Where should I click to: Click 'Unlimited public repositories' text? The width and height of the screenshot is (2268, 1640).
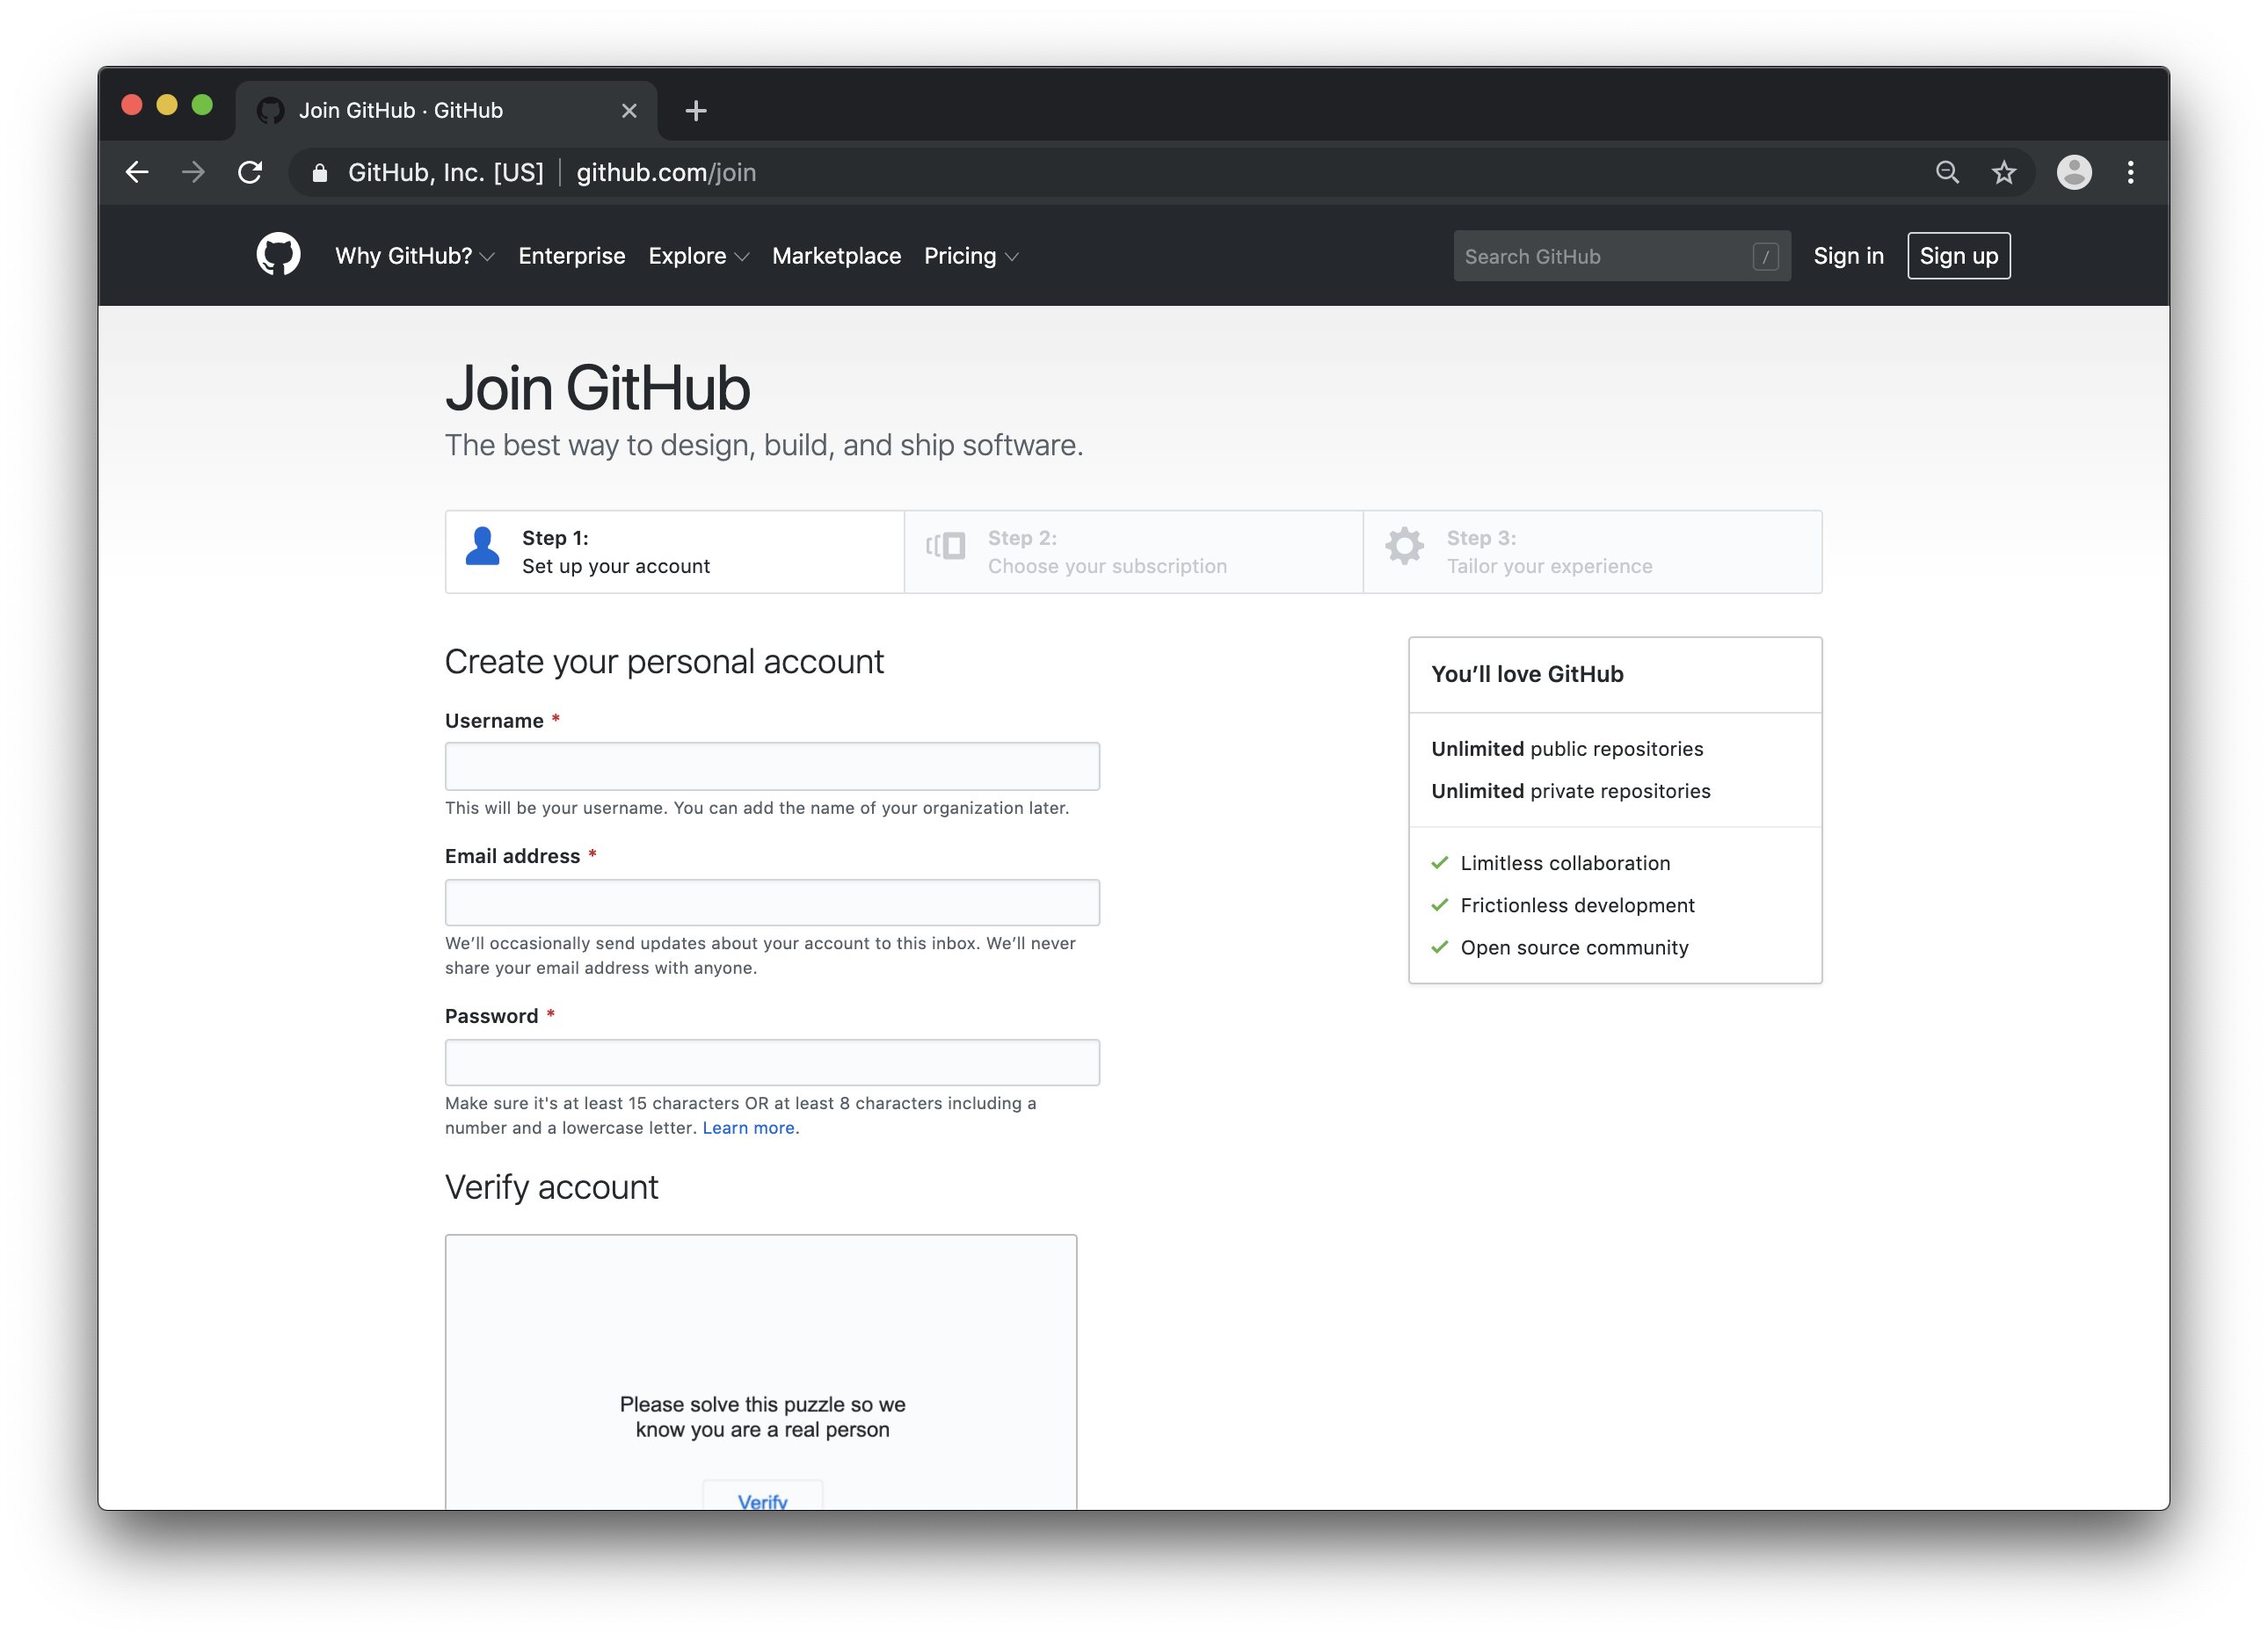point(1566,748)
